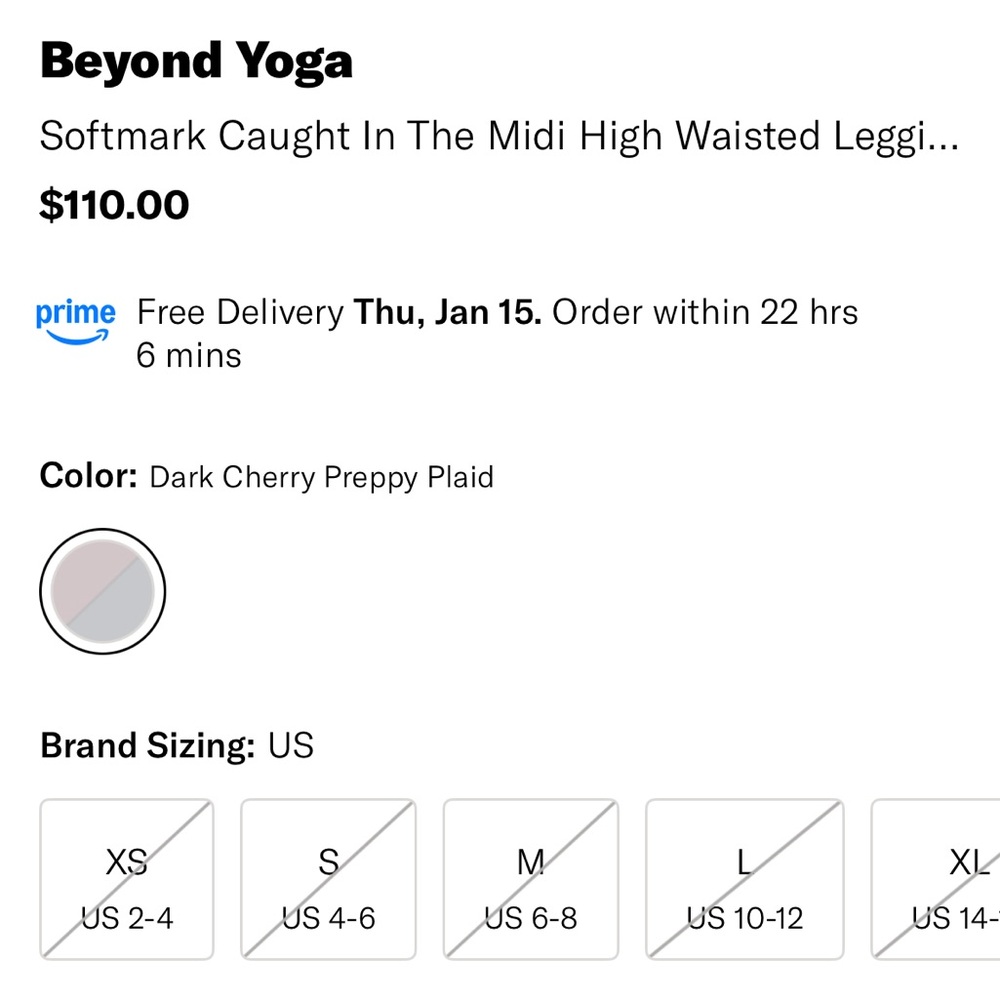Screen dimensions: 1000x1000
Task: Click the unavailable strikethrough on size M
Action: pos(531,878)
